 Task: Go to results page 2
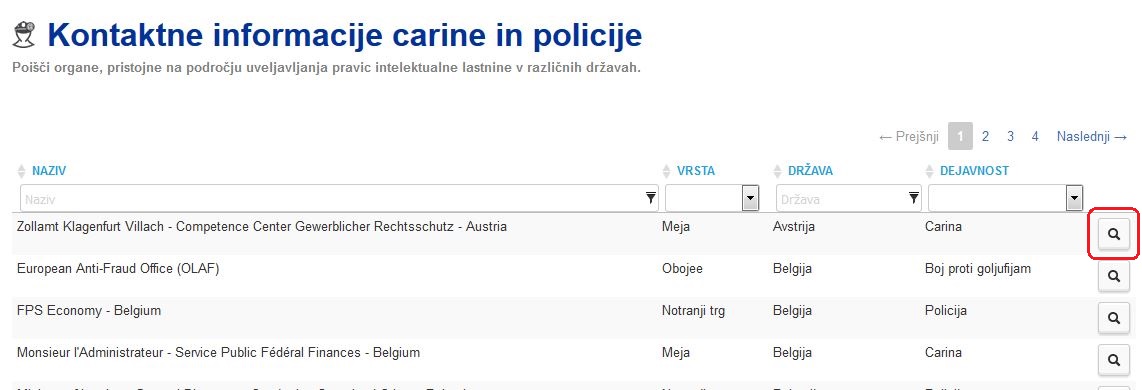point(985,136)
